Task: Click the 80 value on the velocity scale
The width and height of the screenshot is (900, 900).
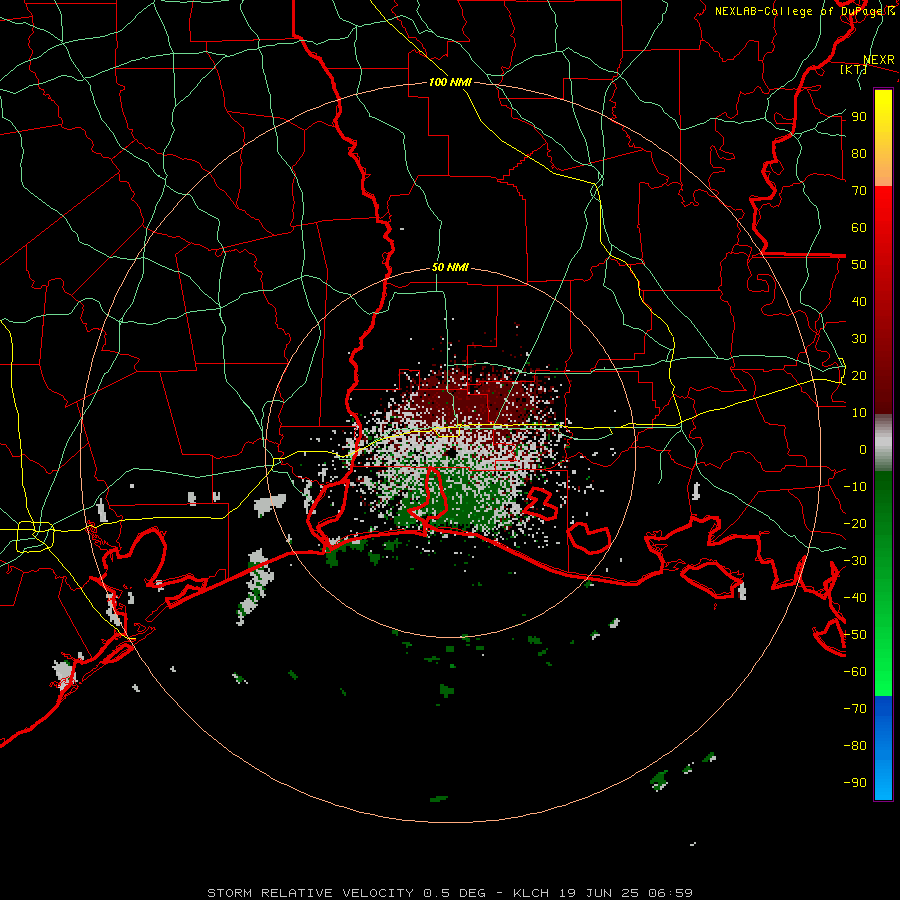Action: tap(859, 153)
